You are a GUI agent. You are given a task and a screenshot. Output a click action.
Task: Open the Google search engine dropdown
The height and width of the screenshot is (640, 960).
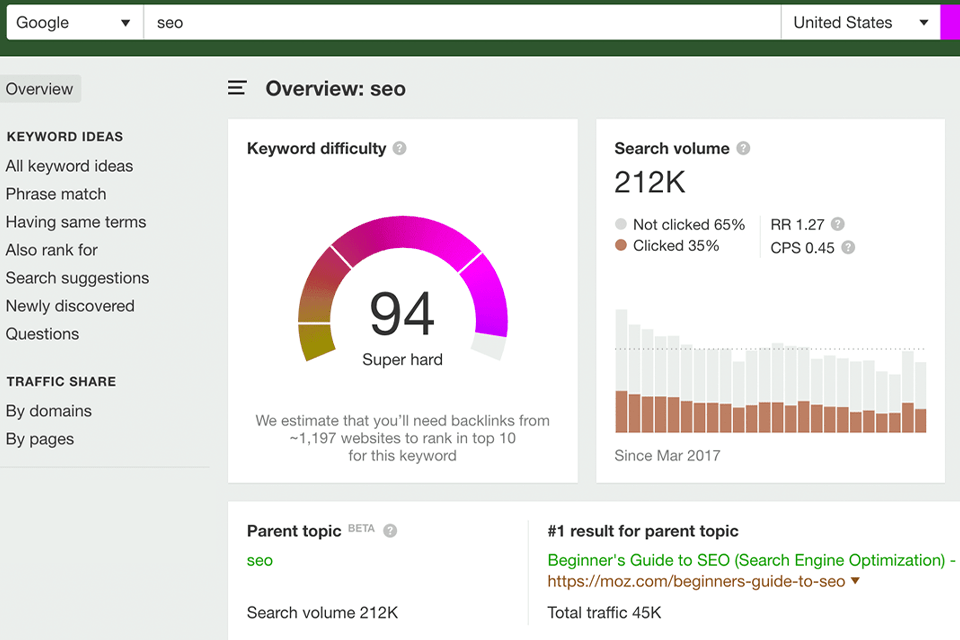(74, 22)
